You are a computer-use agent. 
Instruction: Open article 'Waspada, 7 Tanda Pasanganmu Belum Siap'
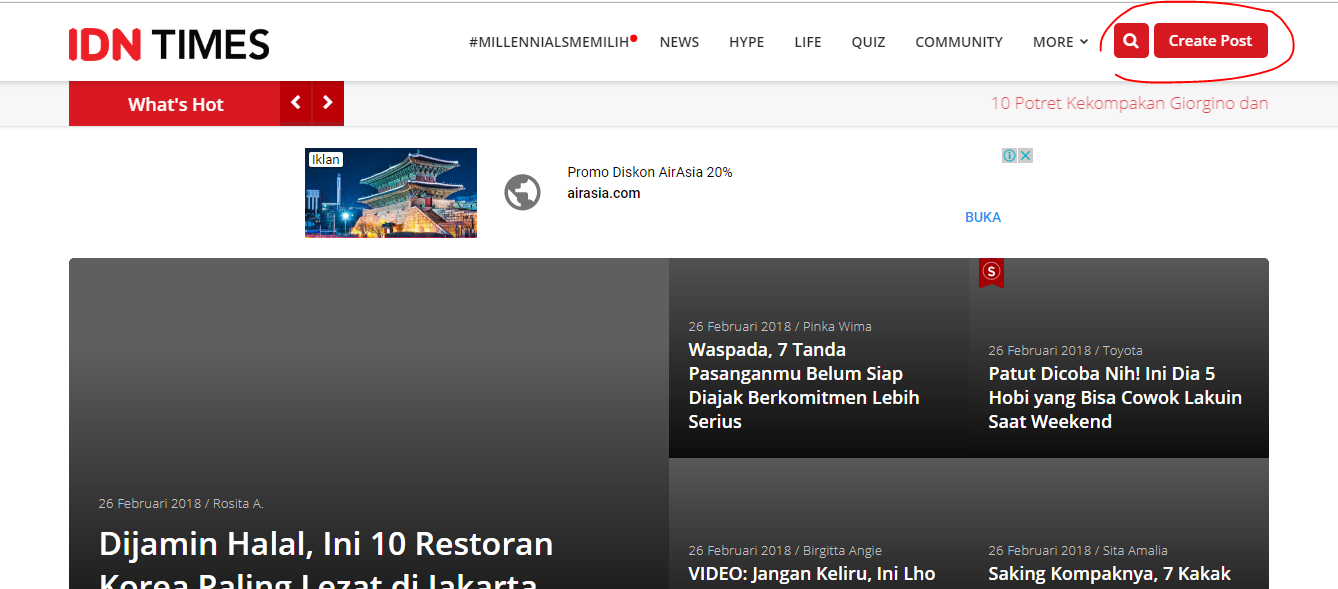pos(804,385)
